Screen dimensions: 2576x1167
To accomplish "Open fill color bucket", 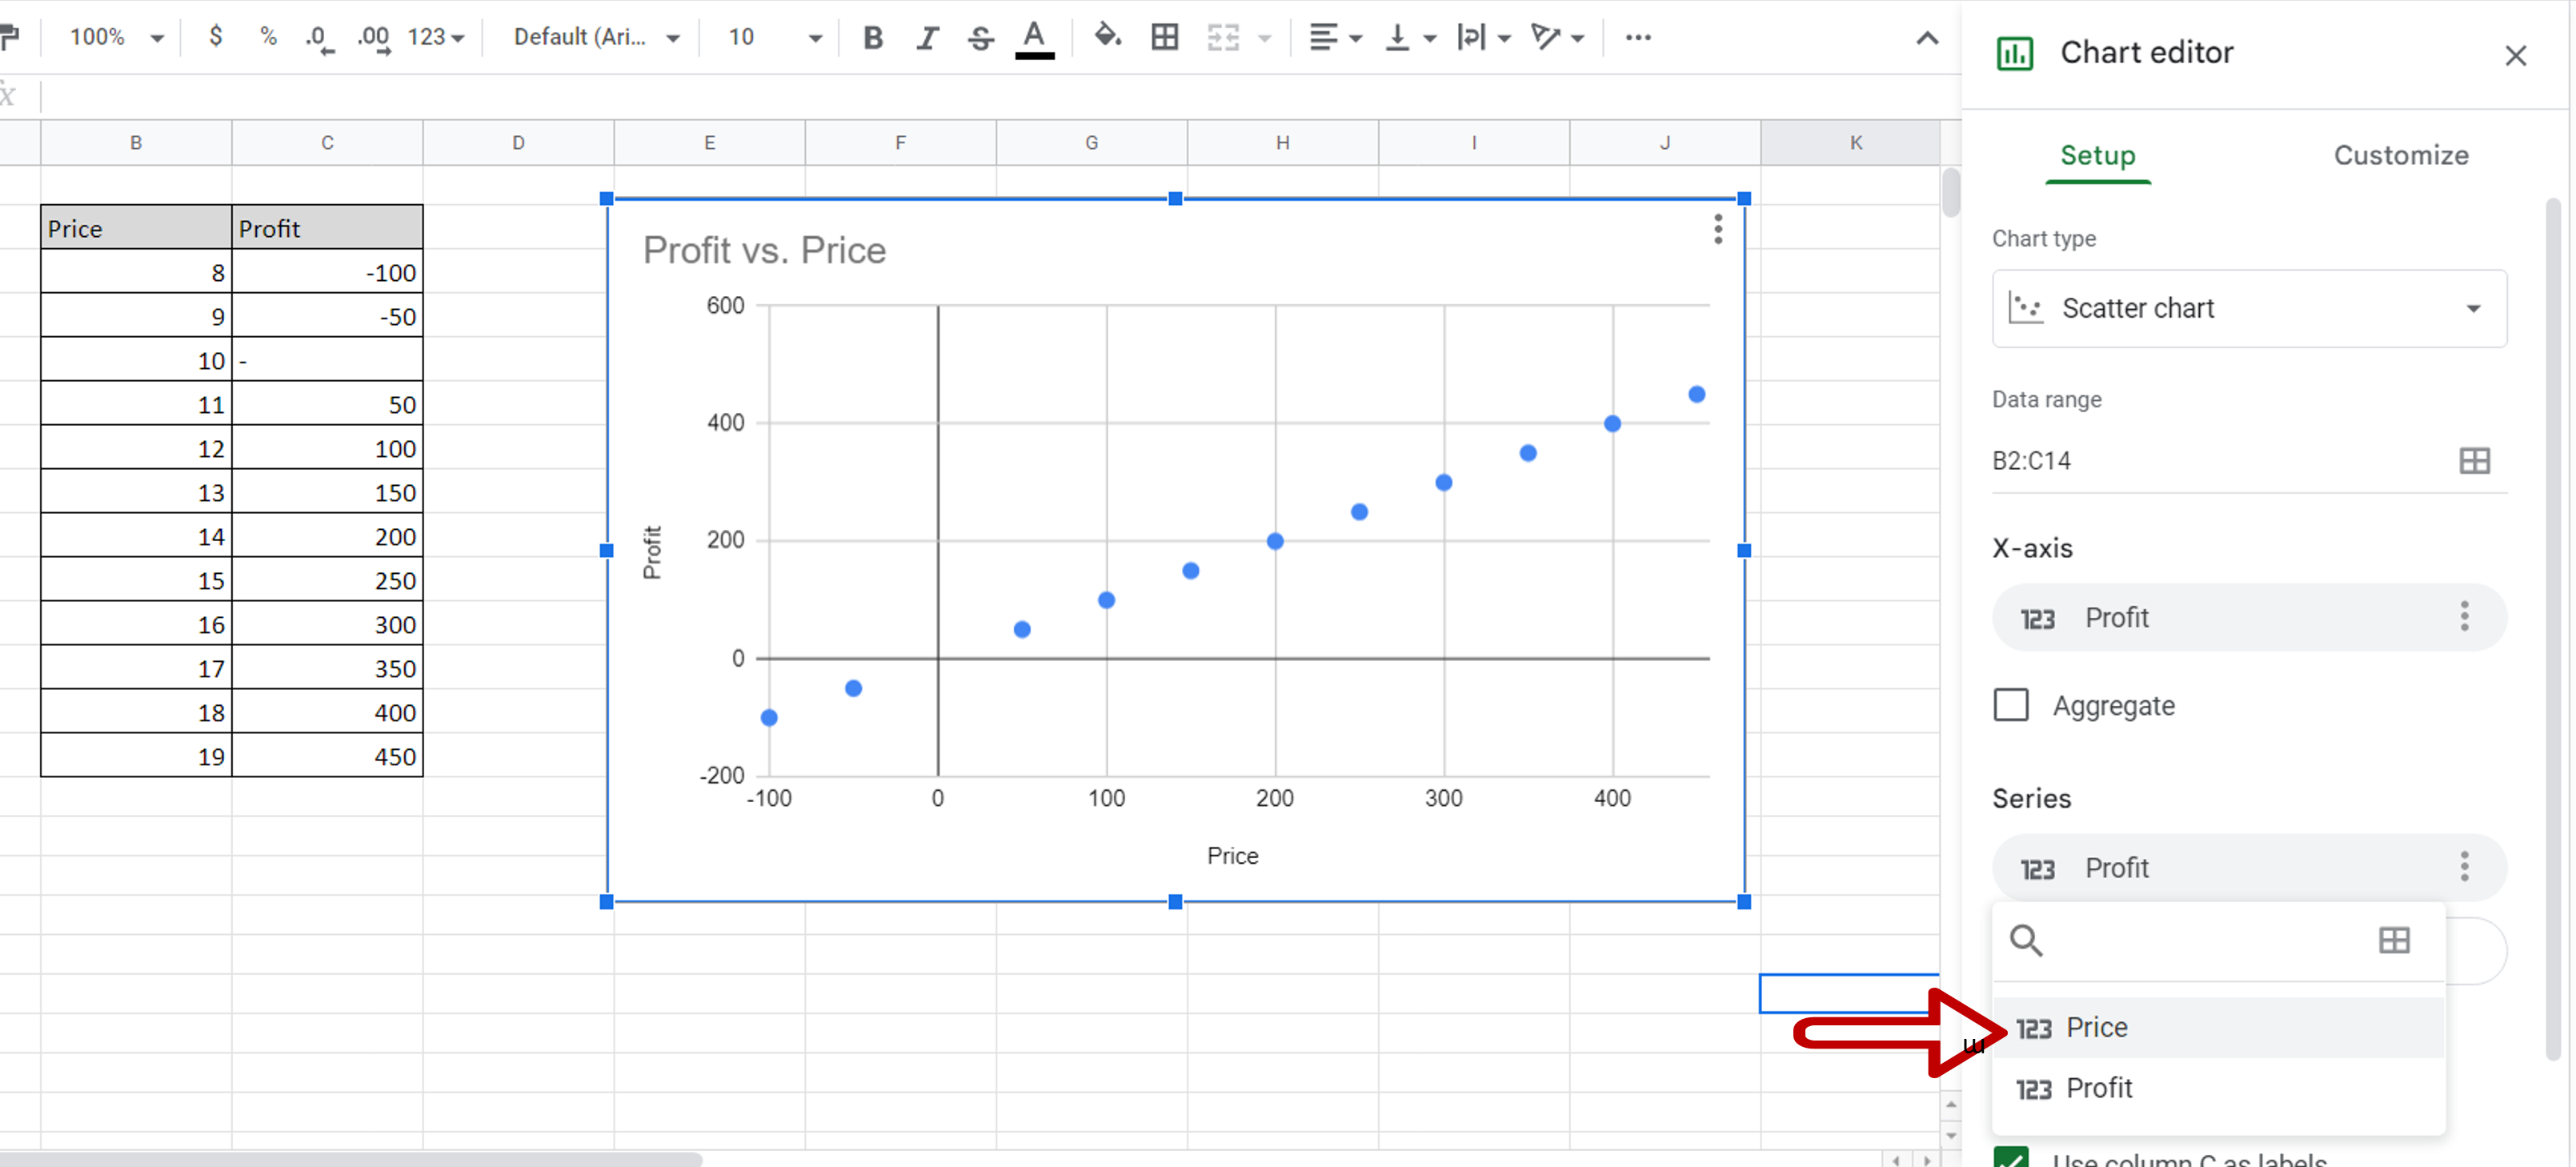I will coord(1107,37).
